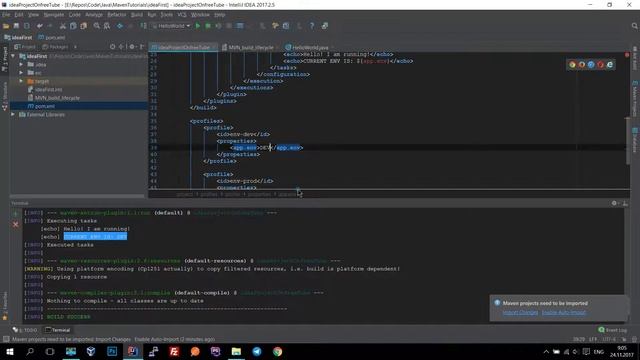Click the Build project toolbar icon
The image size is (640, 360).
[143, 26]
